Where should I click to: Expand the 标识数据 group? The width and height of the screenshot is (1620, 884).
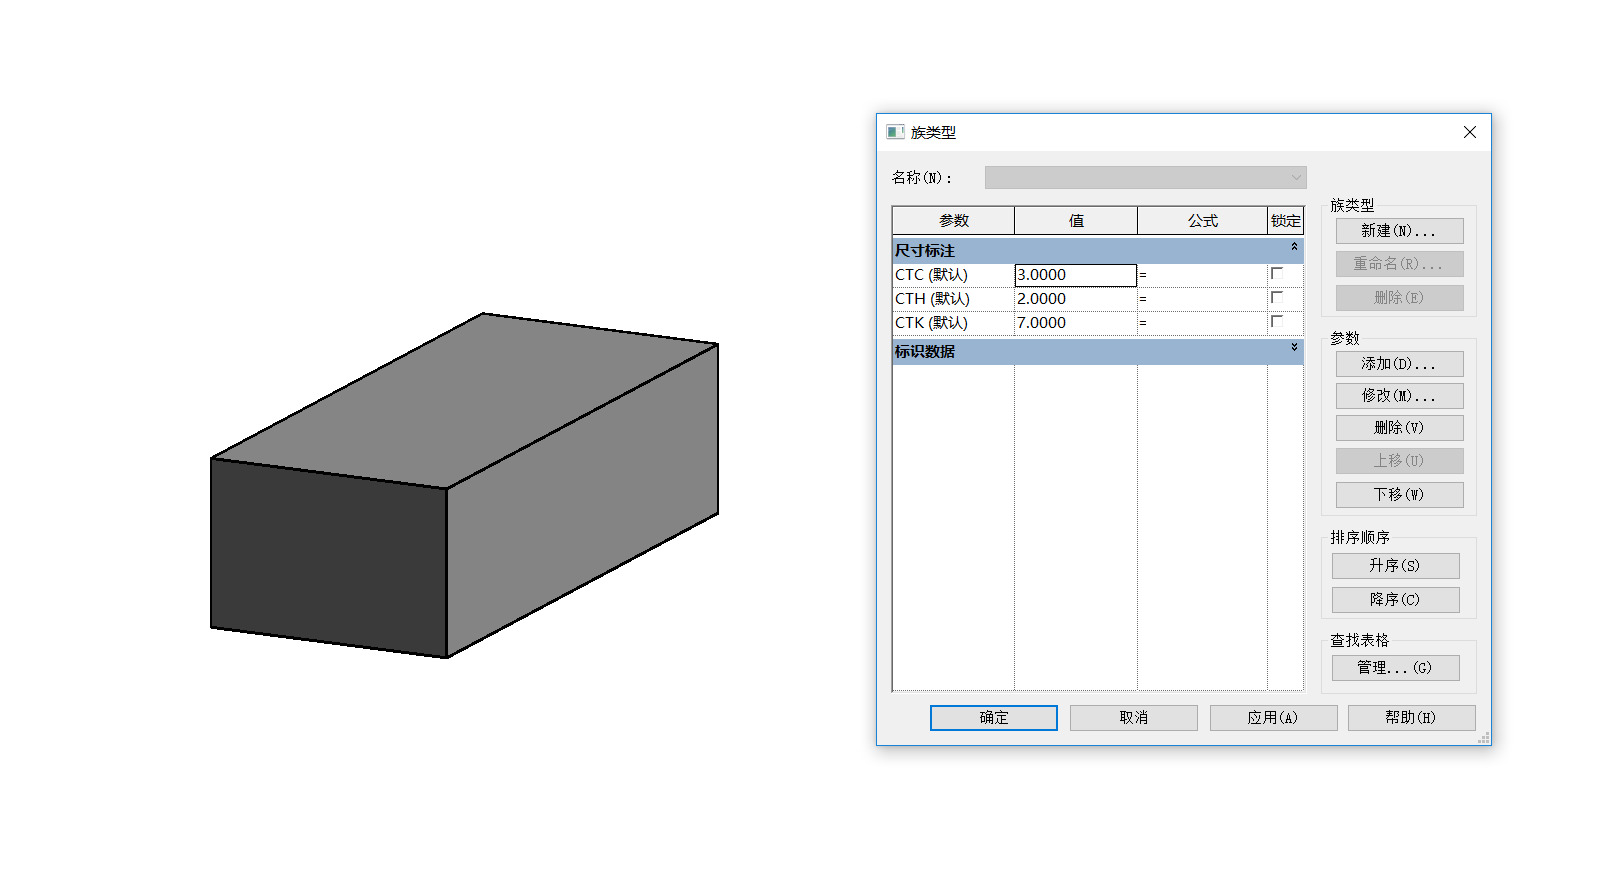pos(1294,347)
